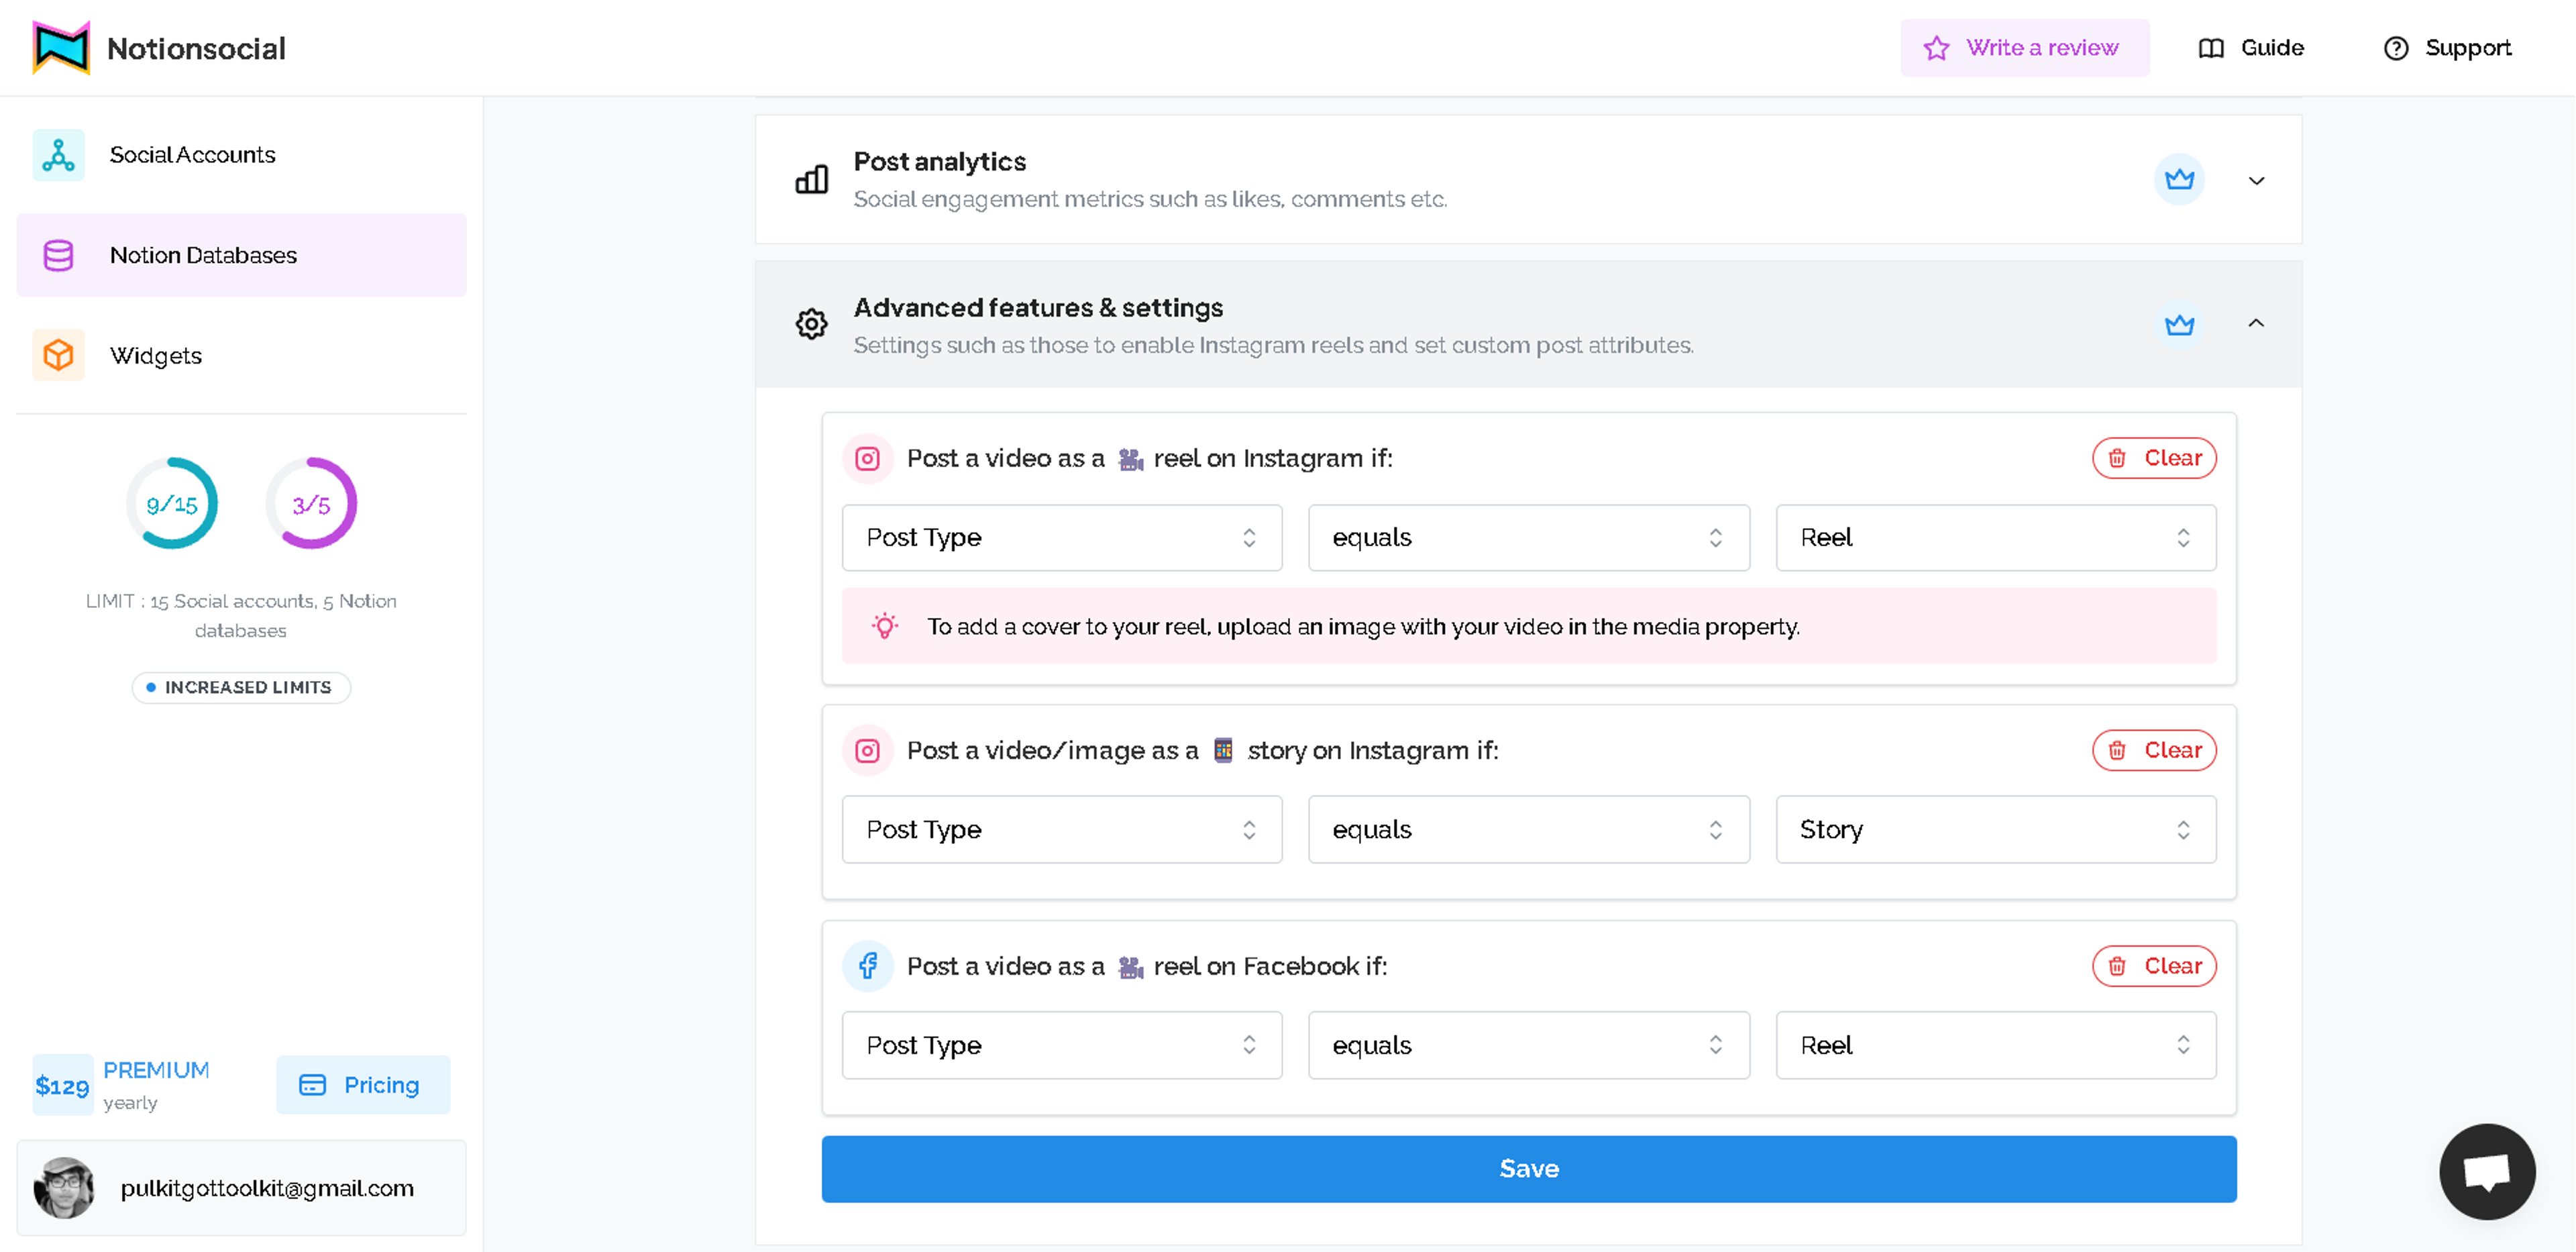Click the Write a review button
Viewport: 2576px width, 1252px height.
pos(2024,48)
